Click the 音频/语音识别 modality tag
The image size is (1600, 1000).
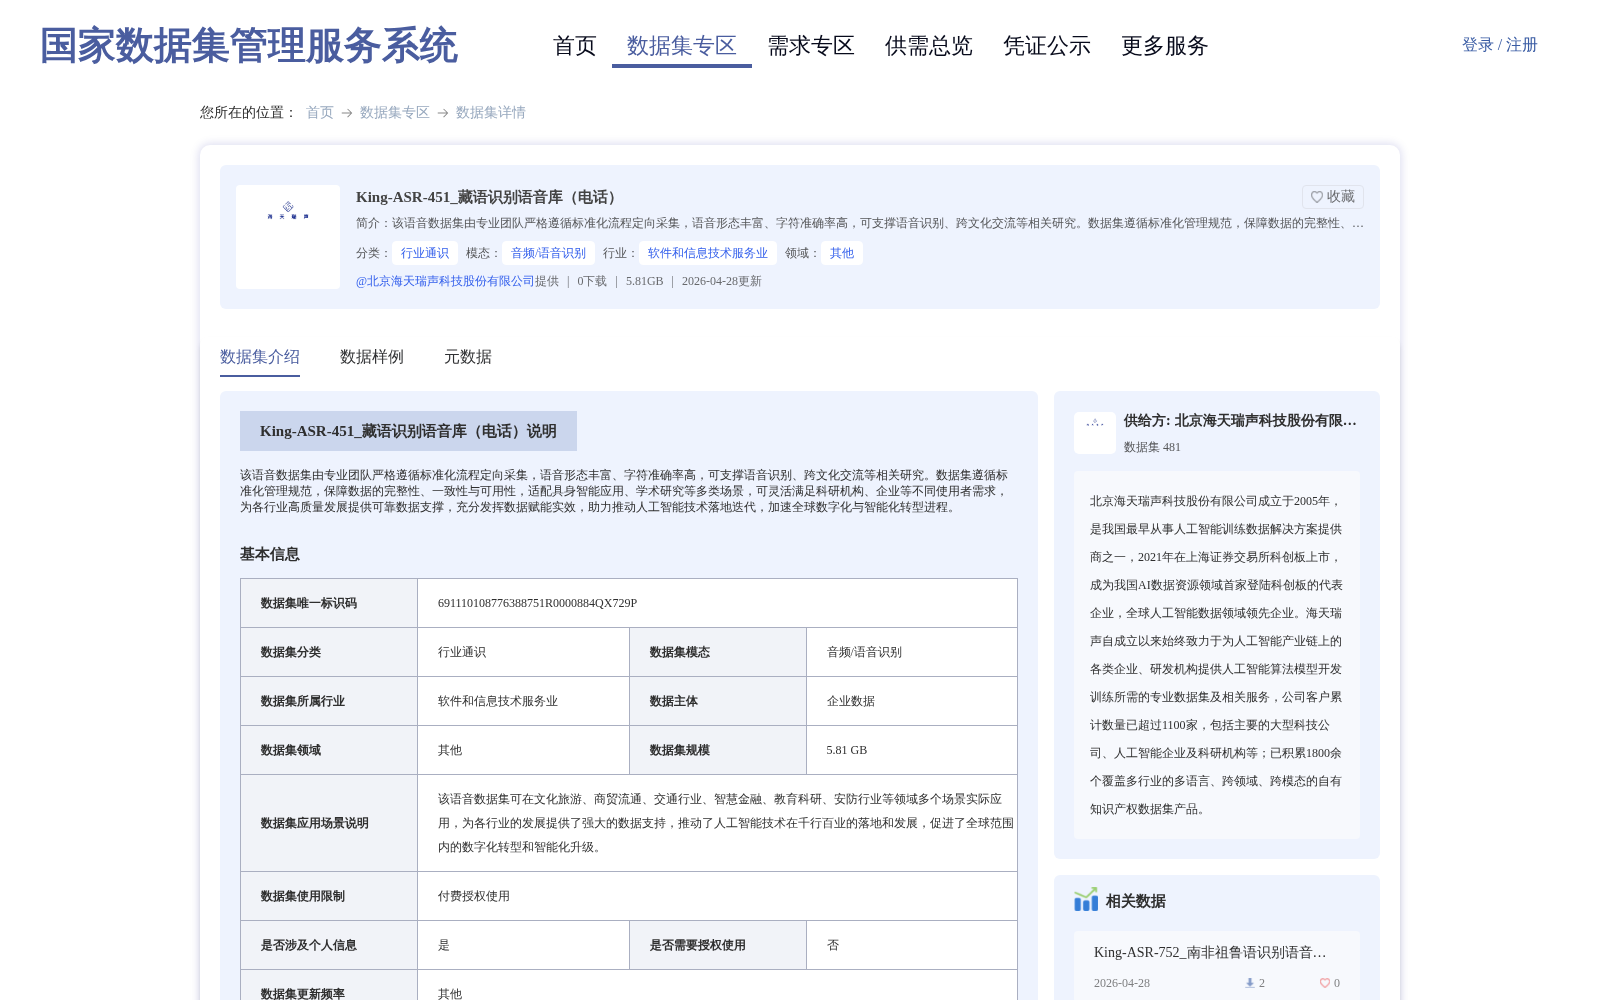click(x=549, y=253)
